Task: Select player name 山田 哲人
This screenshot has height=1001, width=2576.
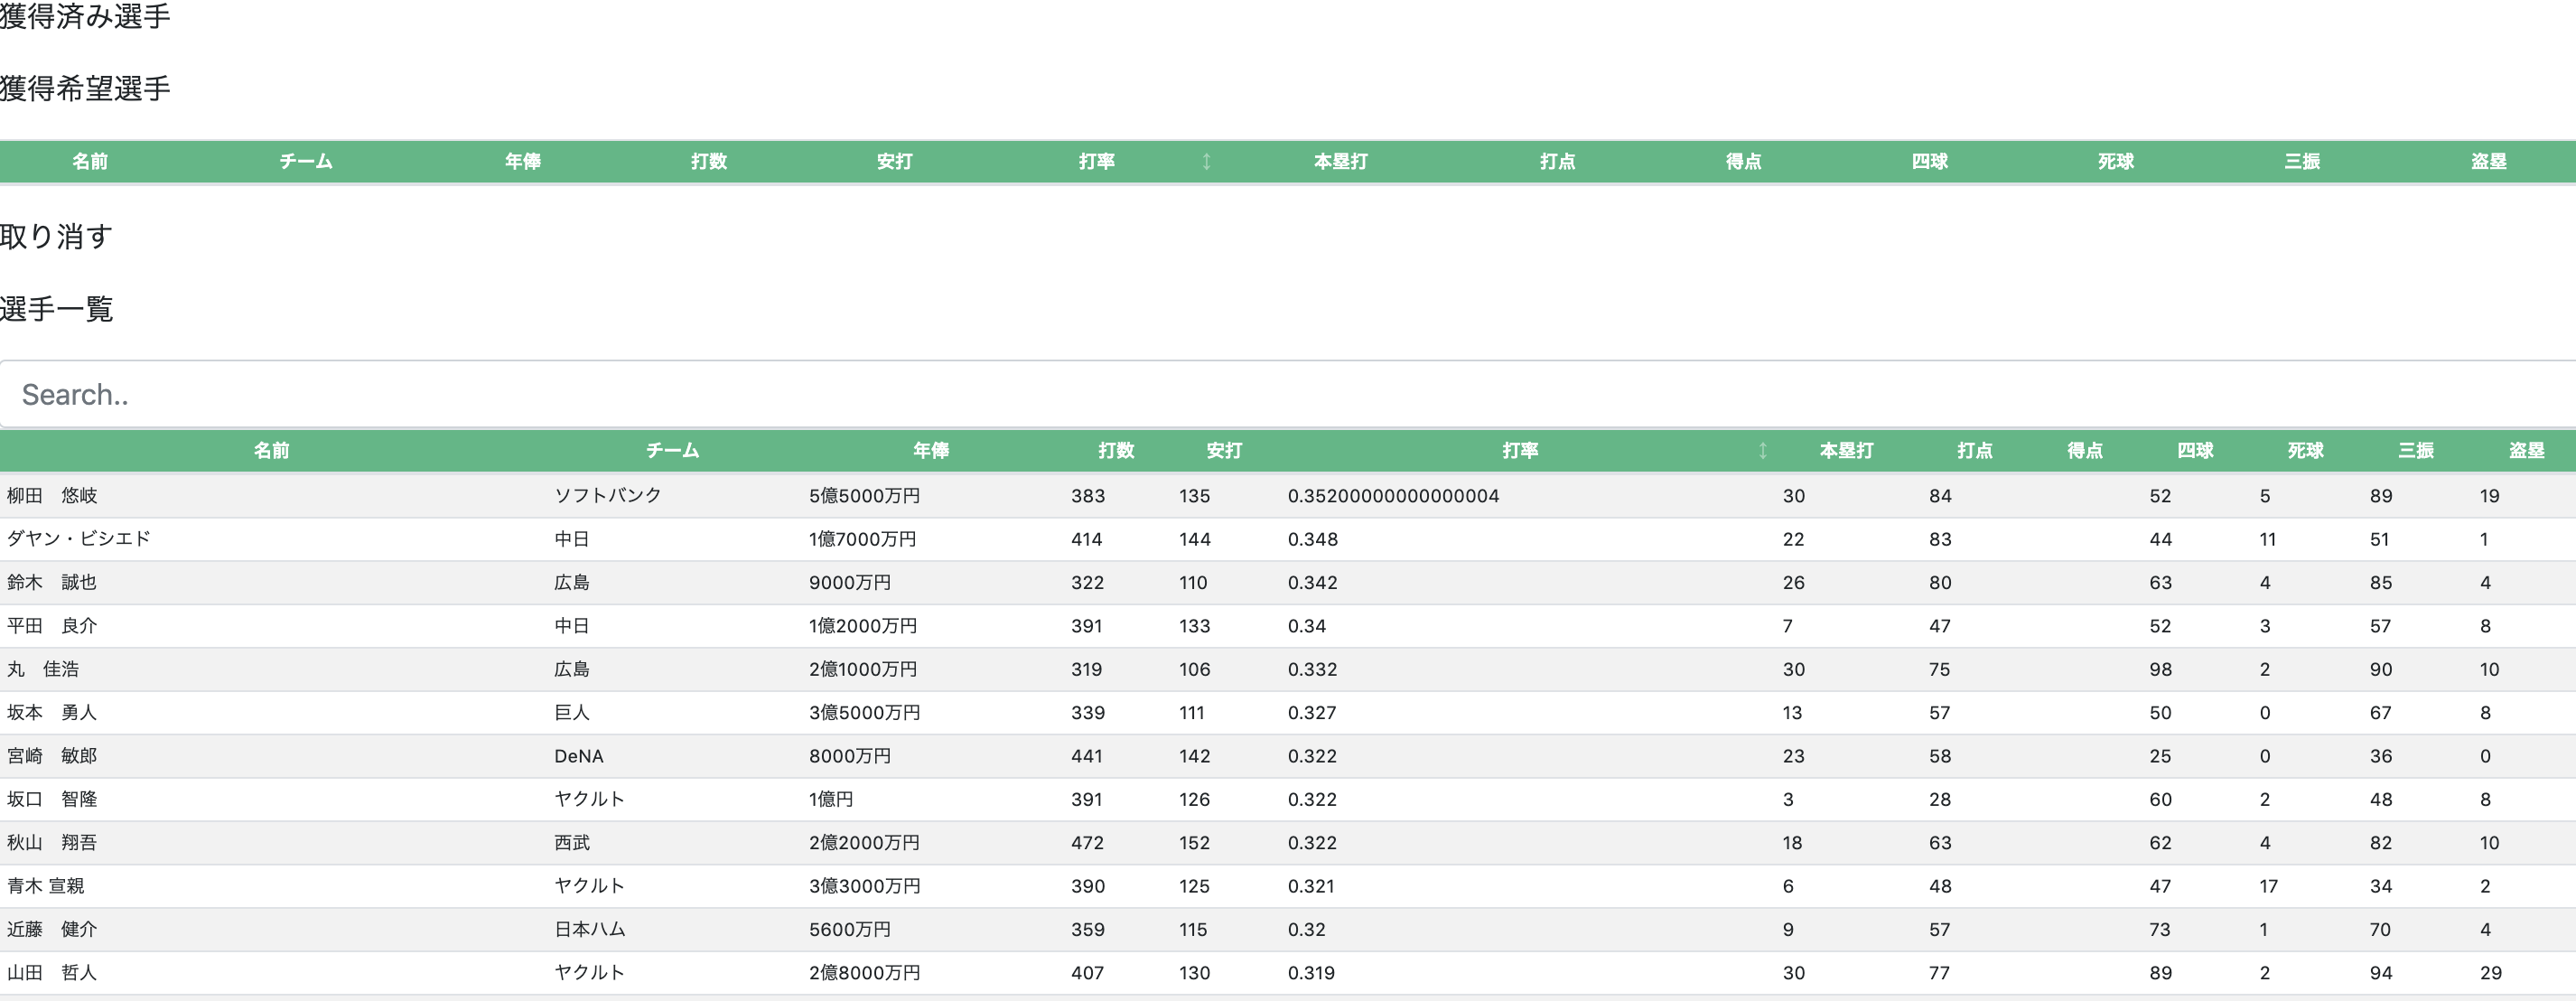Action: pos(52,973)
